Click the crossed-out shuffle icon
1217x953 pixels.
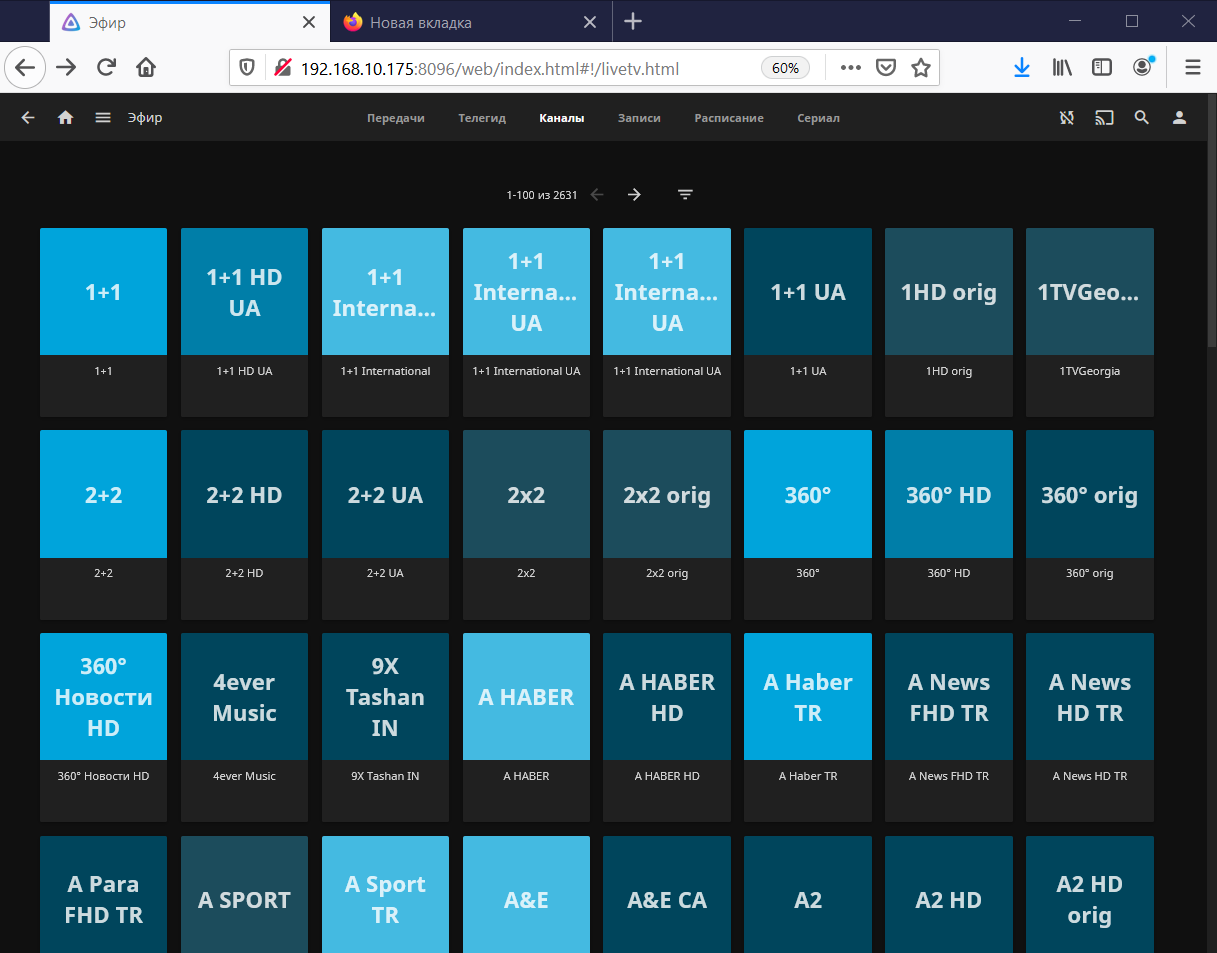coord(1066,117)
